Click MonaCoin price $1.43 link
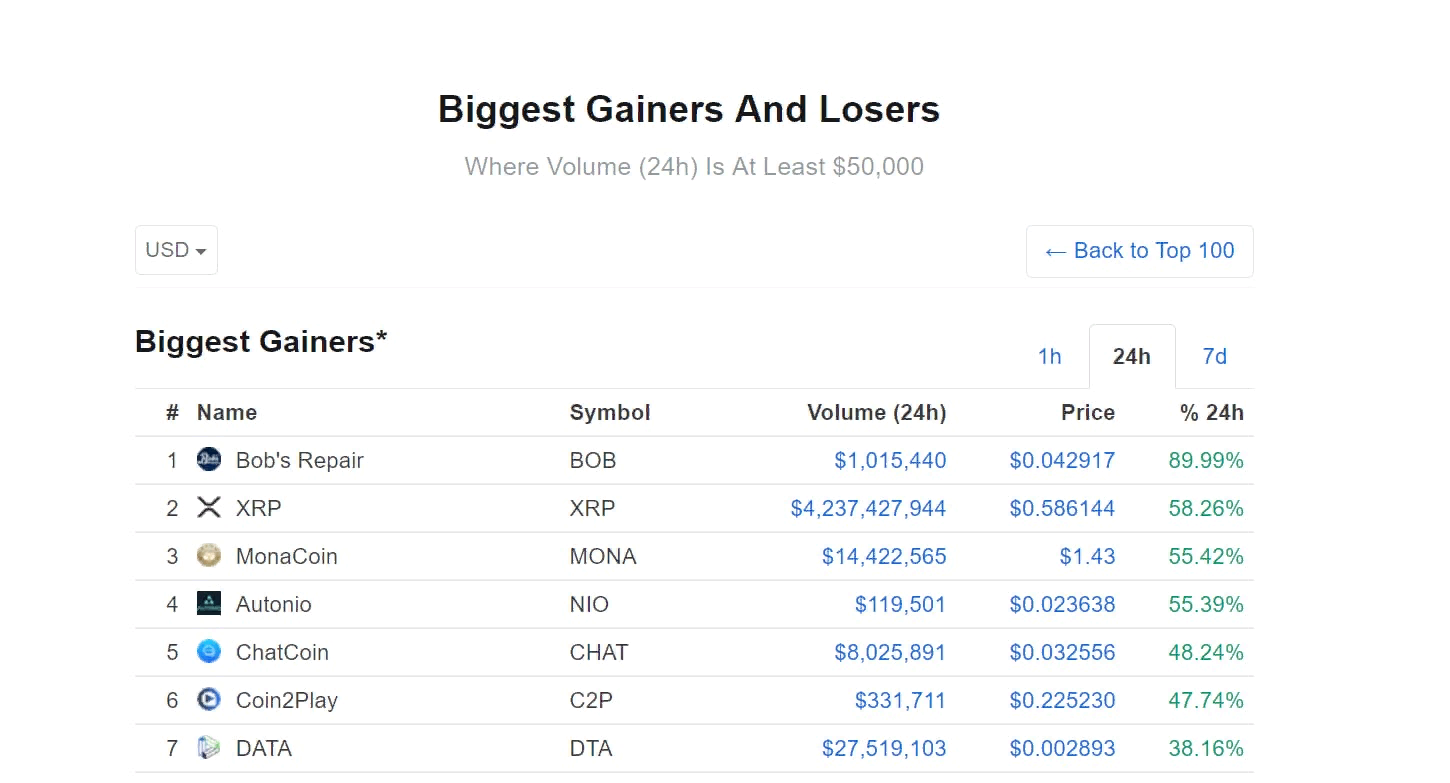 1087,557
